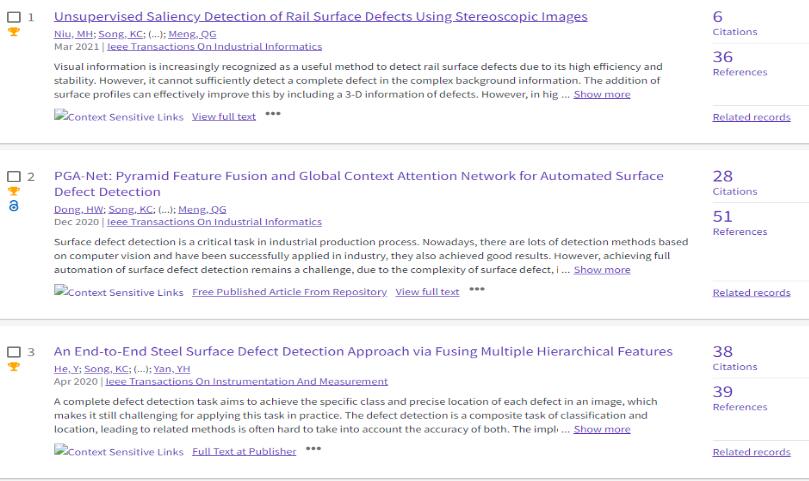Click the open access icon for record 2

pyautogui.click(x=13, y=206)
